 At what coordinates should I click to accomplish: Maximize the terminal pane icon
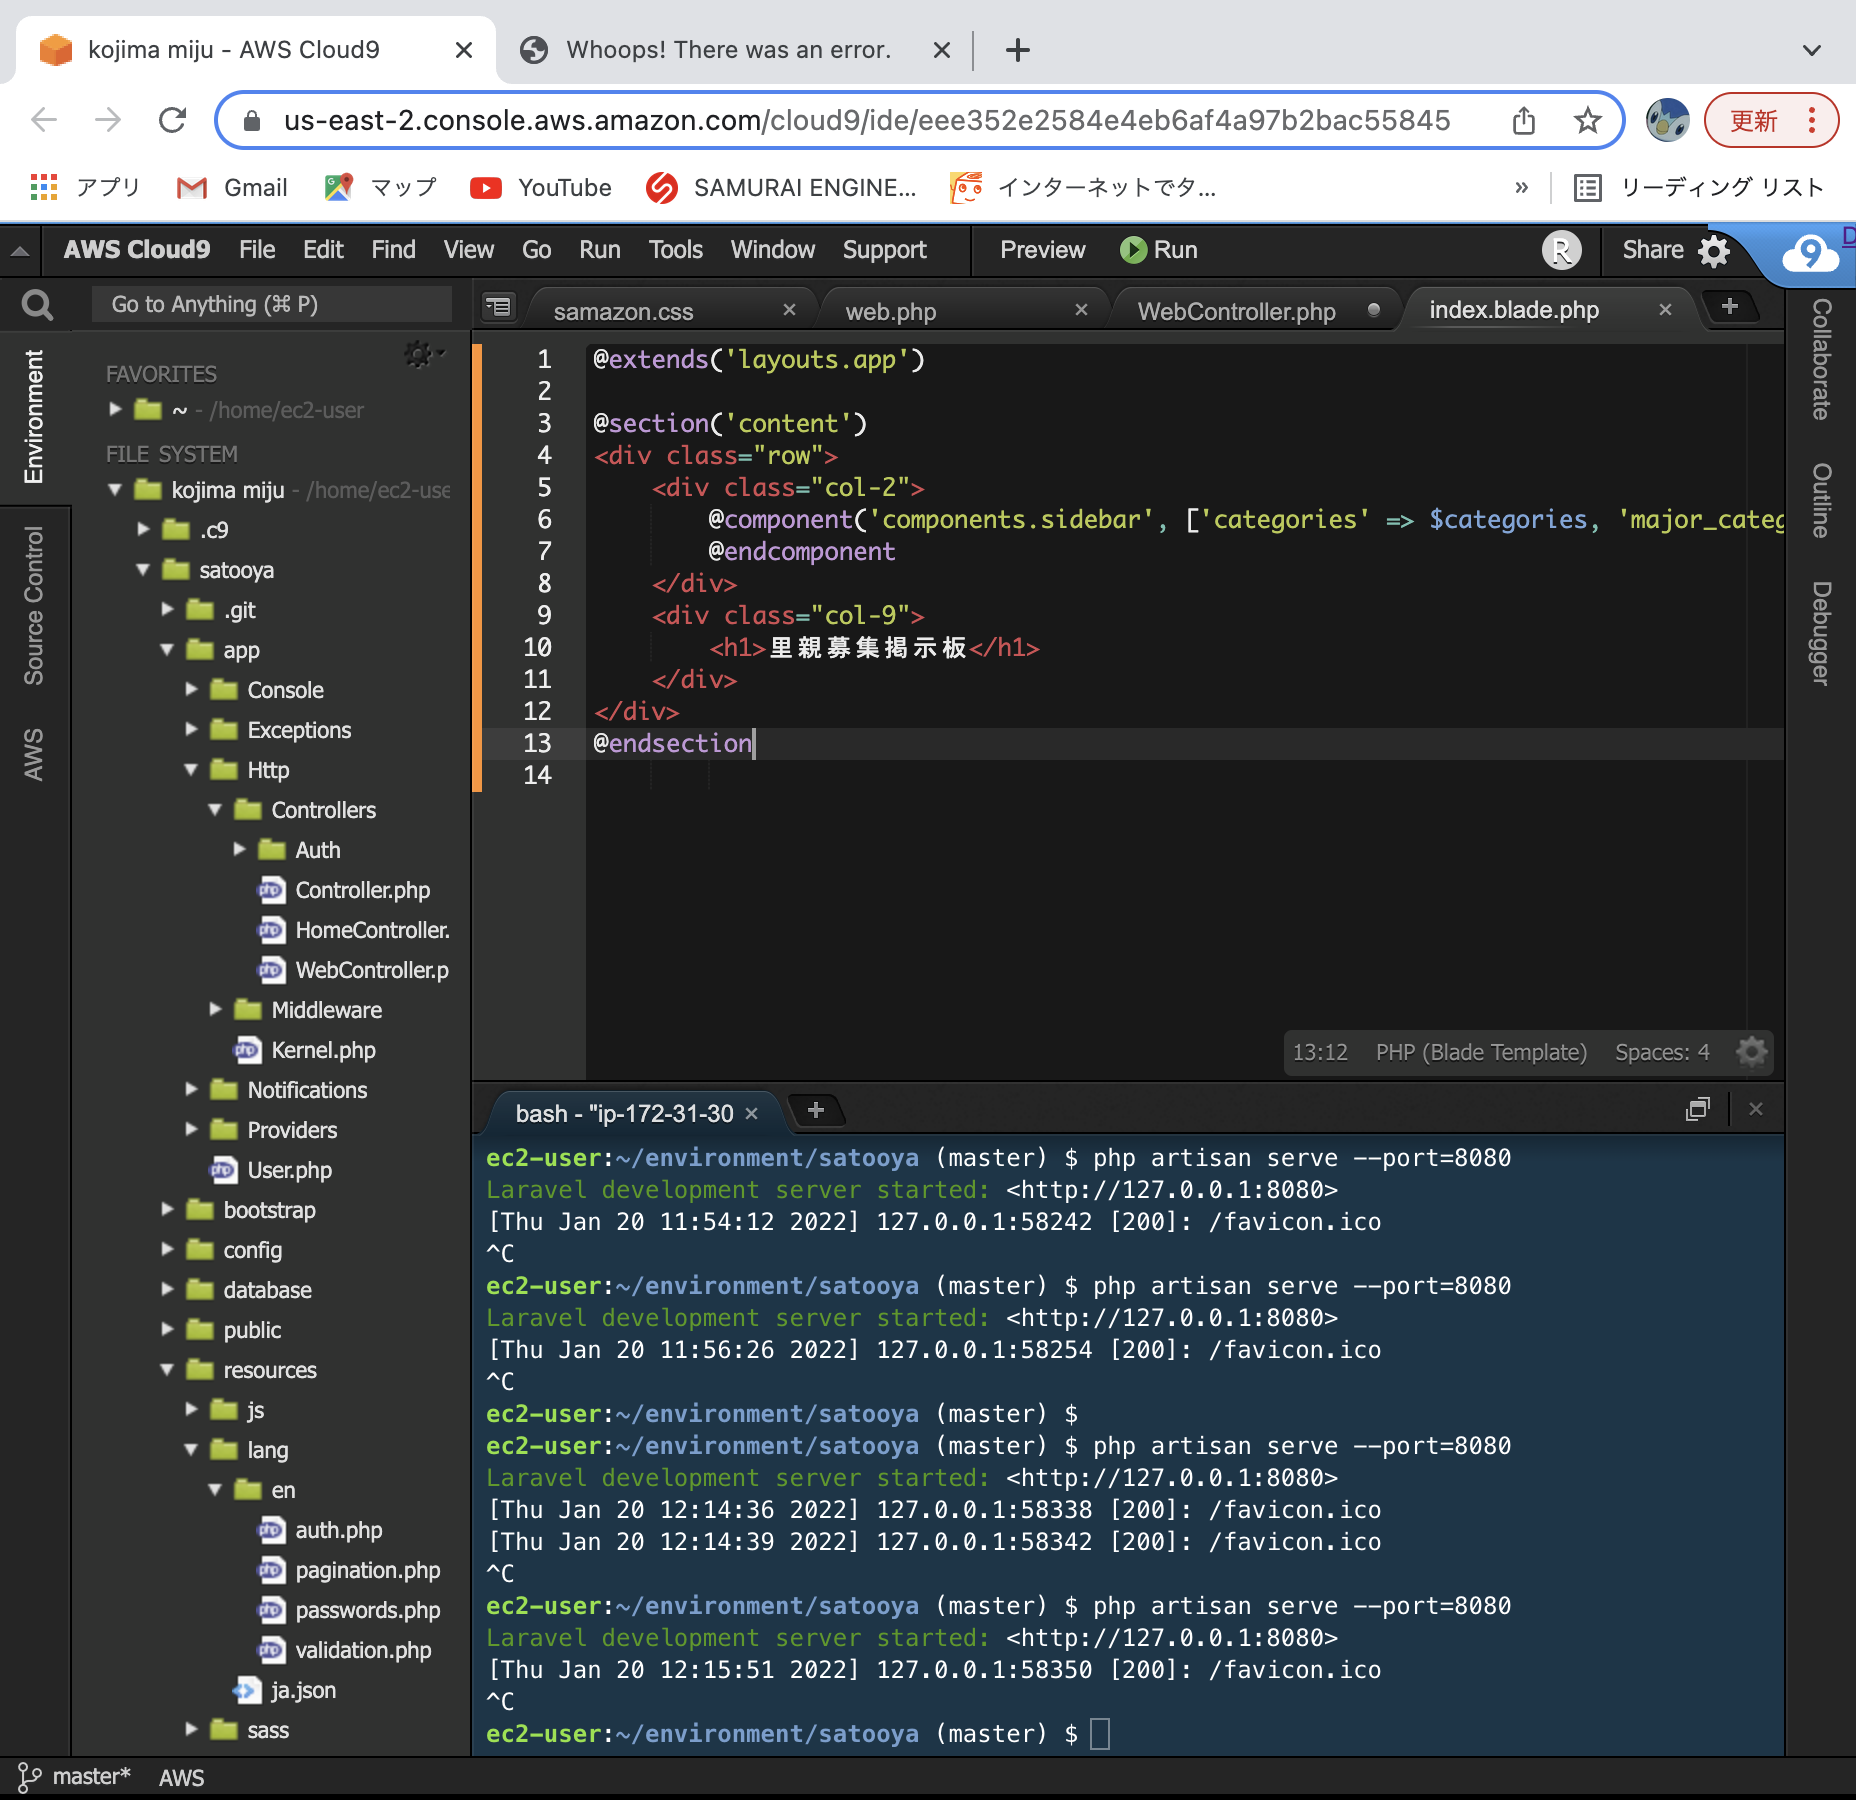click(1698, 1109)
